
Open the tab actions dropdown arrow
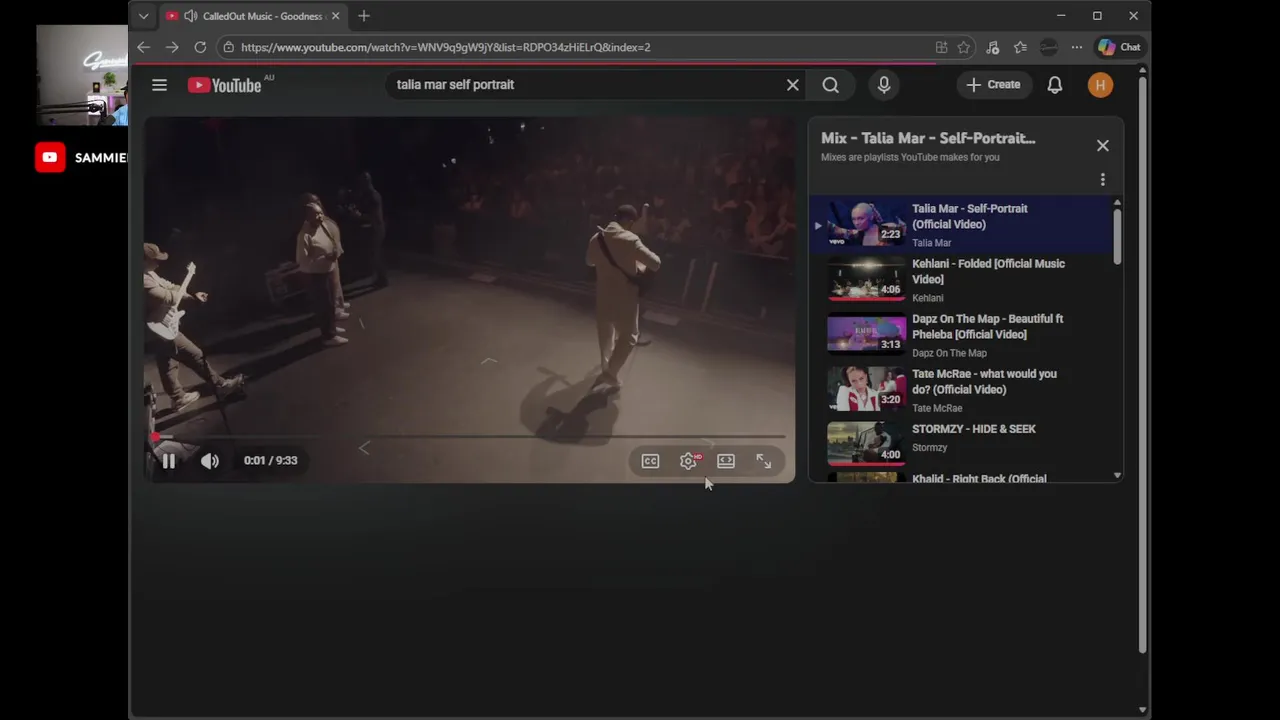click(143, 16)
